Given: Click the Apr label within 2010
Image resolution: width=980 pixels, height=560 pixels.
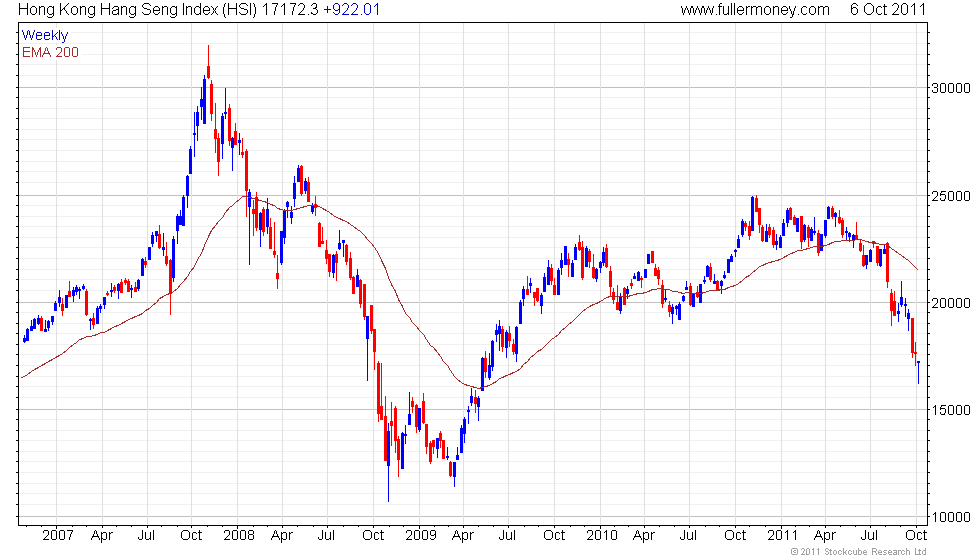Looking at the screenshot, I should (x=644, y=536).
